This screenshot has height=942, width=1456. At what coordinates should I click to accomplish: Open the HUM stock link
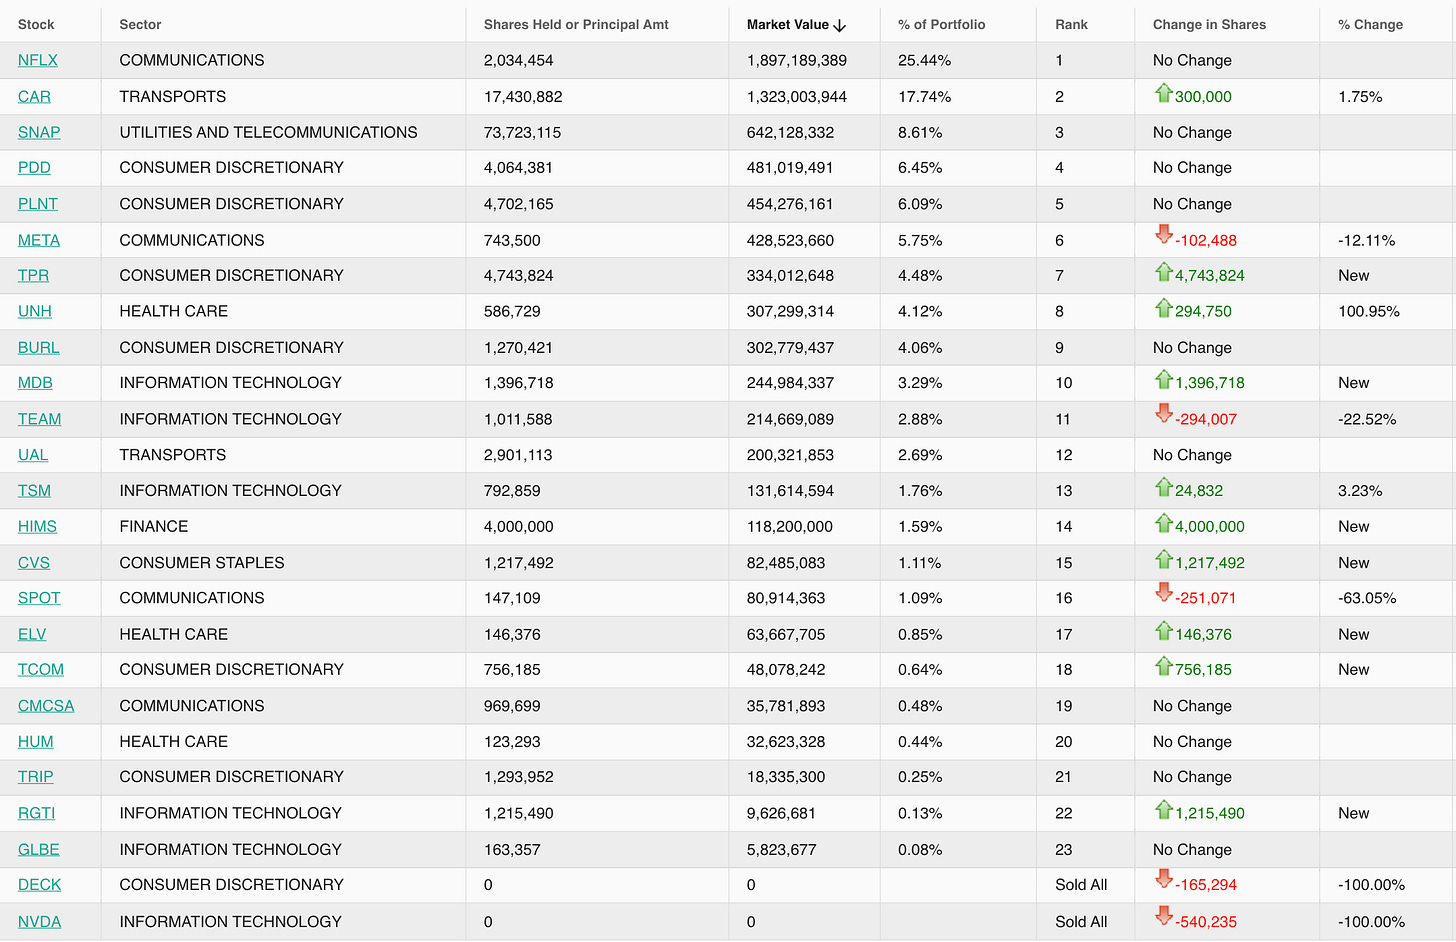click(36, 741)
